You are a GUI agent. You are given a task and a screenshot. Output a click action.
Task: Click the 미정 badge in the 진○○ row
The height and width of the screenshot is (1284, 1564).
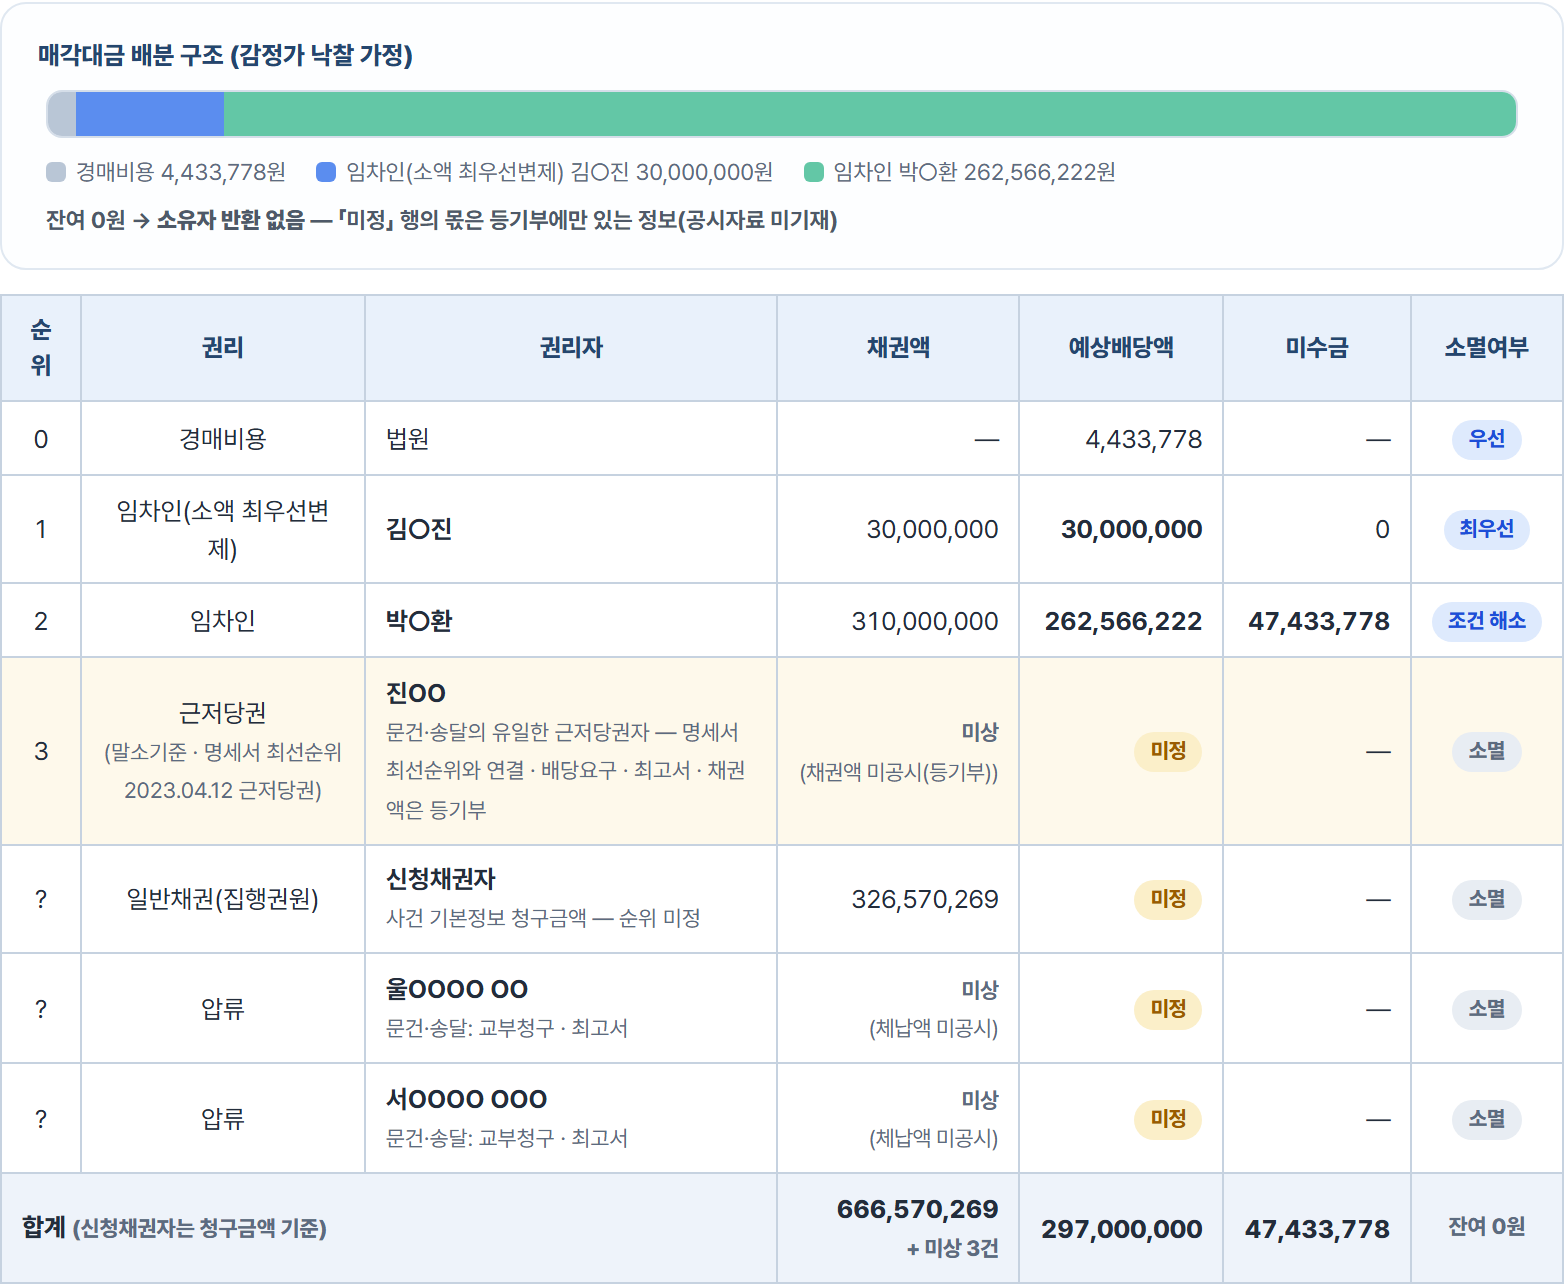(1168, 751)
